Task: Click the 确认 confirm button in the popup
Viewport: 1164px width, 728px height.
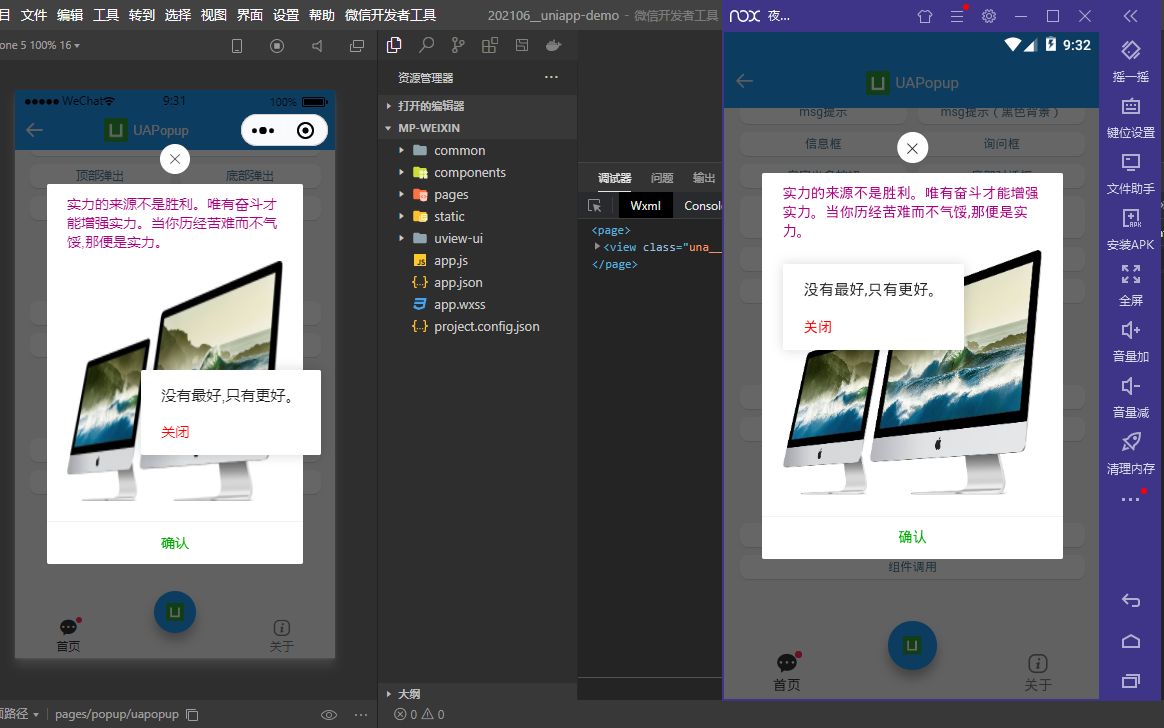Action: [x=175, y=542]
